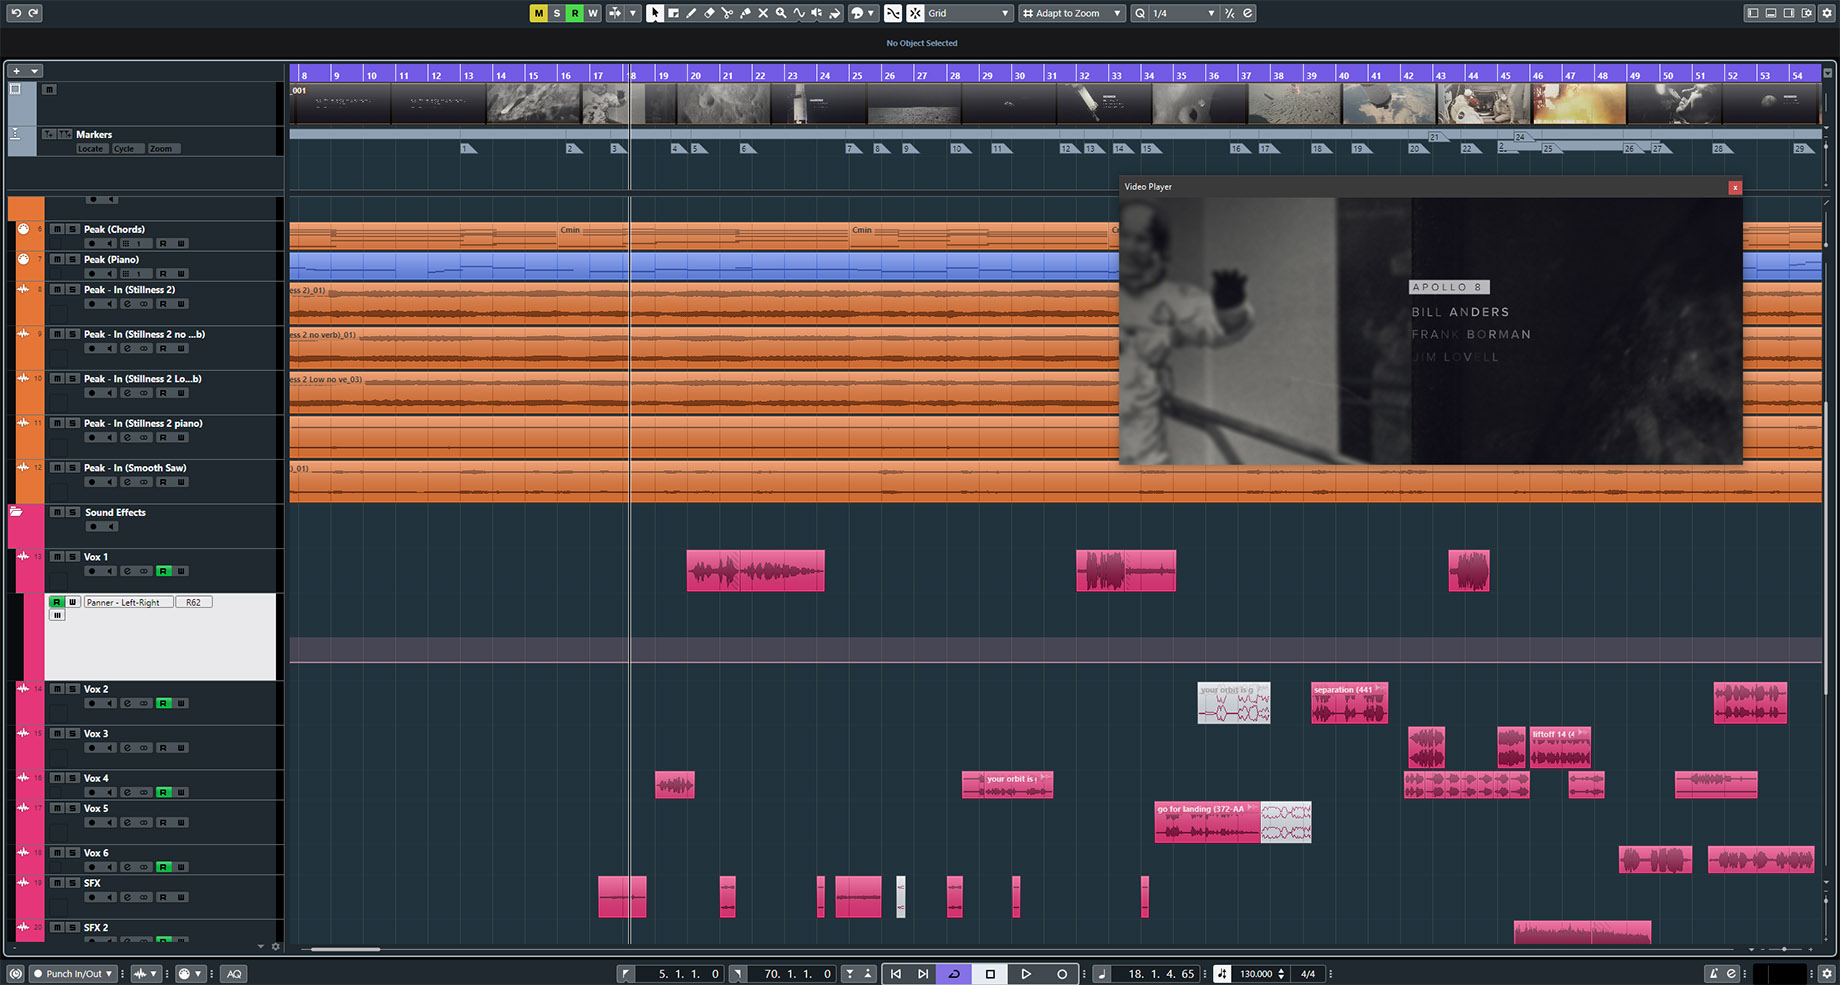Toggle global Mute M button in toolbar

tap(538, 13)
